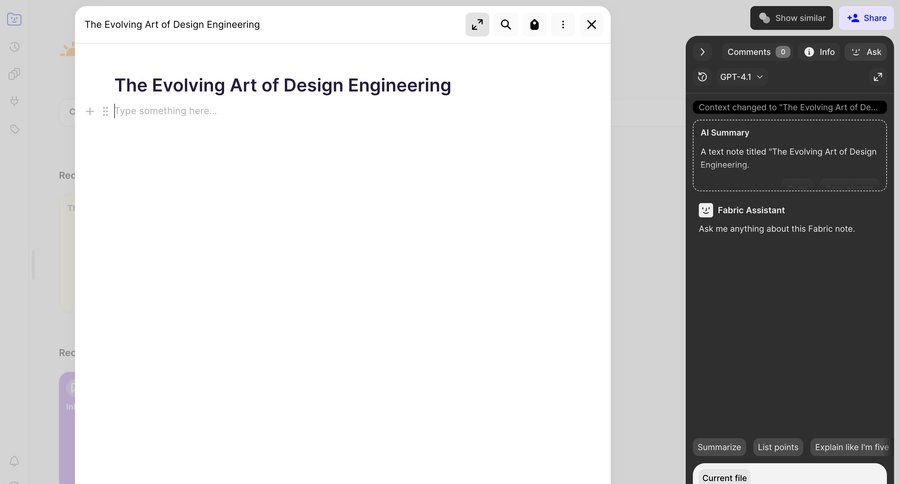The height and width of the screenshot is (484, 900).
Task: Click the plug integrations icon in sidebar
Action: tap(14, 102)
